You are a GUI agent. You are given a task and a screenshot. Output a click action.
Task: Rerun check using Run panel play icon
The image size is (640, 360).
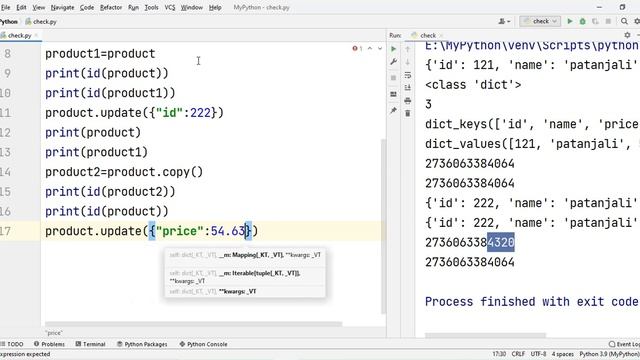pos(393,49)
